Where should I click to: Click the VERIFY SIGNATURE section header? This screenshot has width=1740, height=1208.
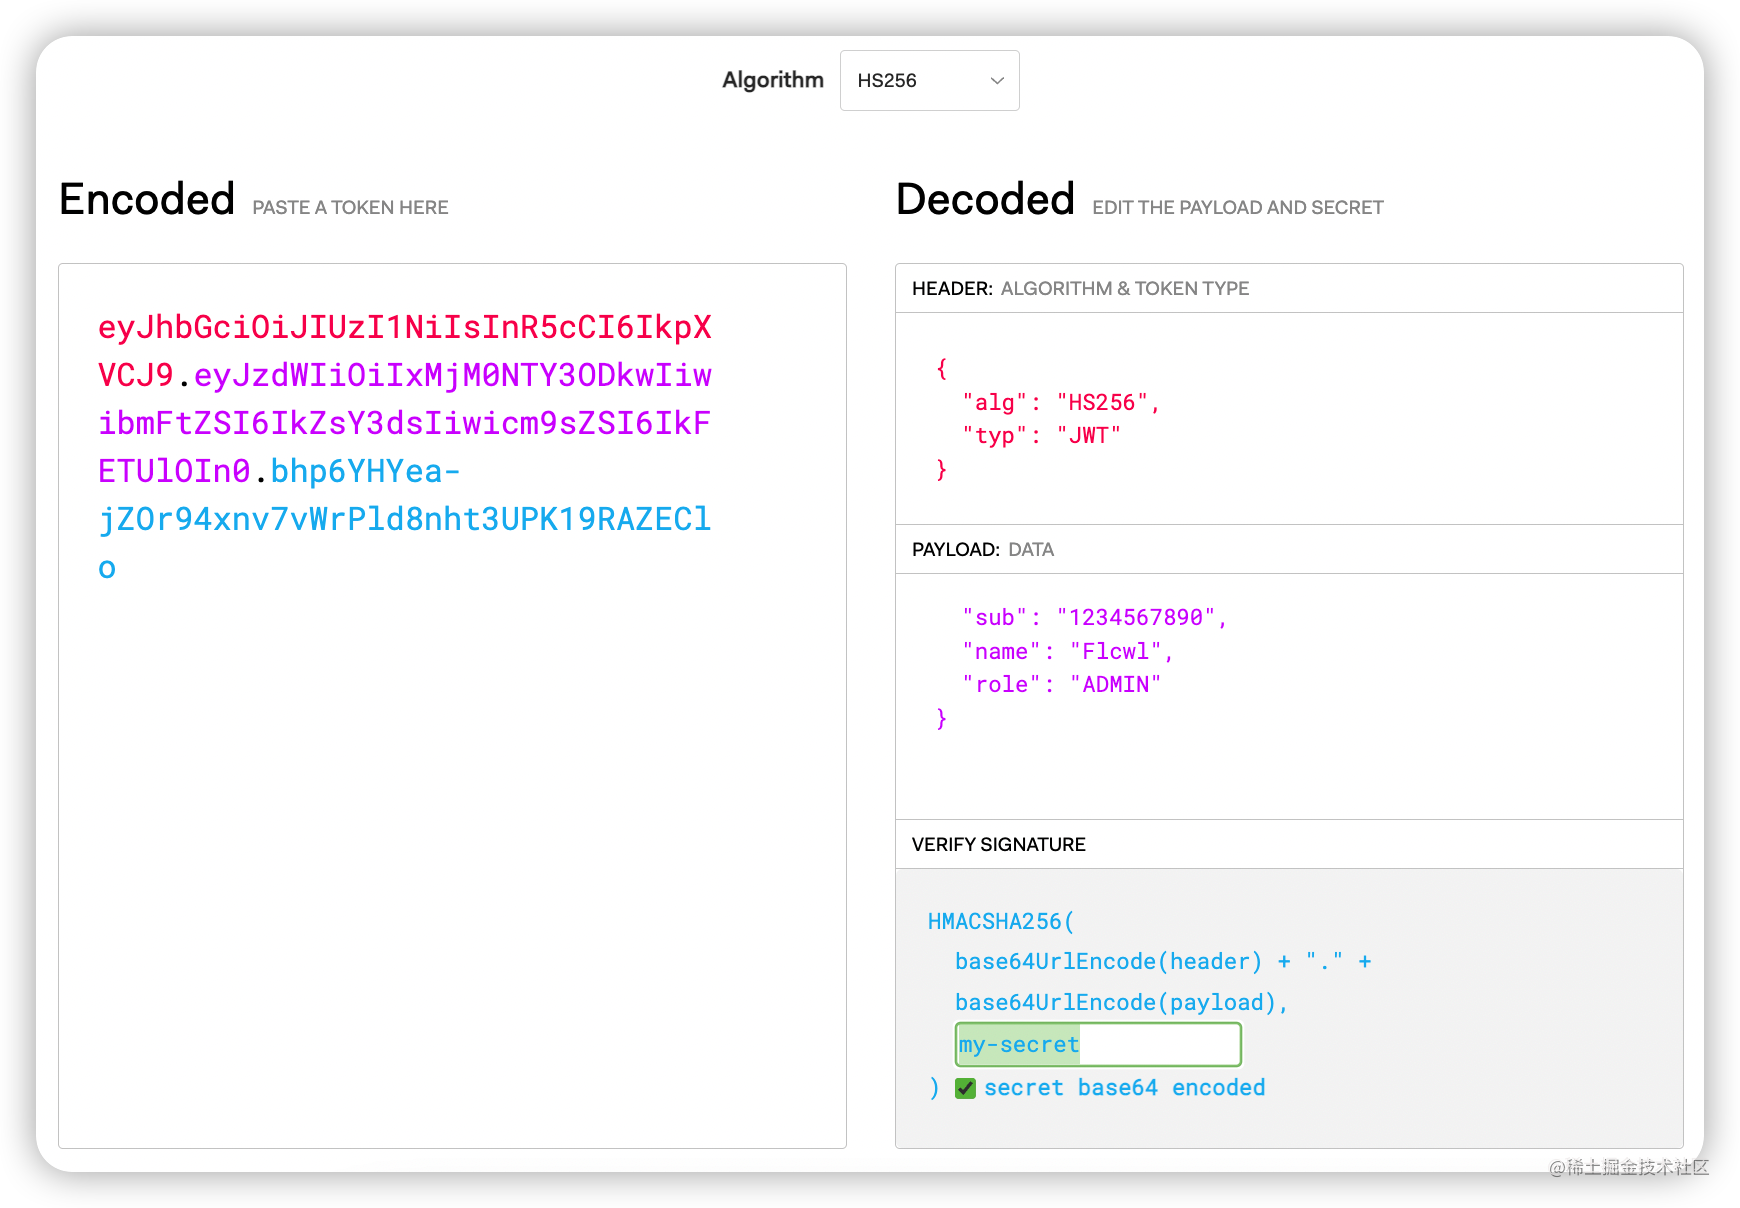(x=997, y=844)
